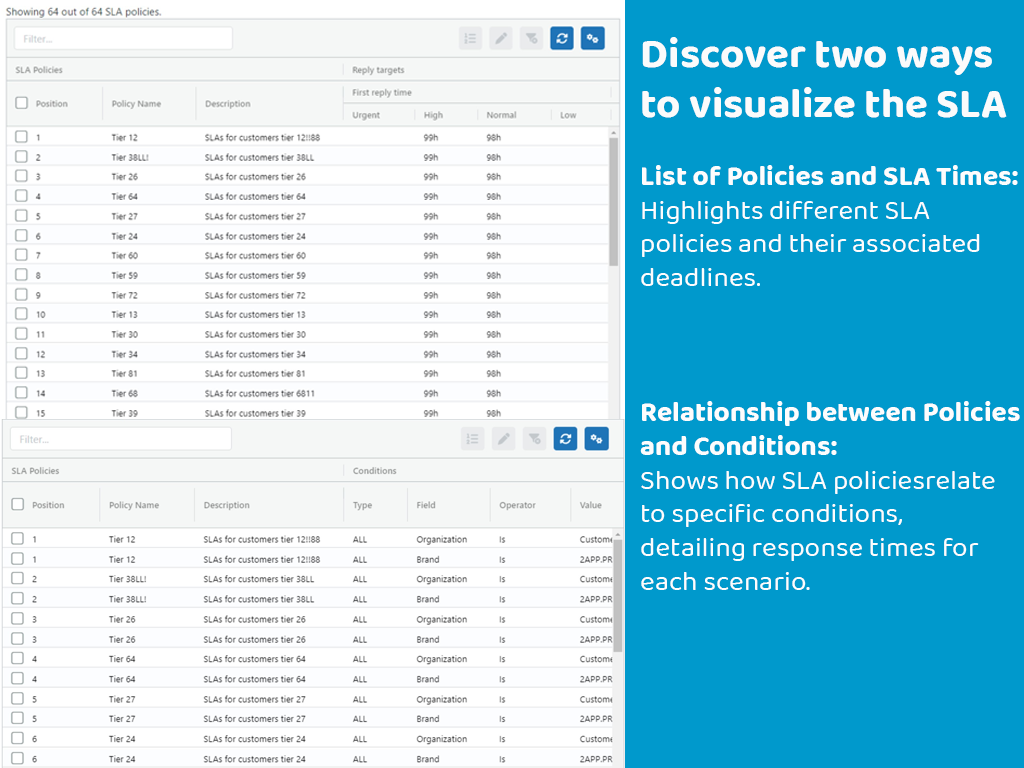Click the Normal column header under First reply time

pyautogui.click(x=501, y=115)
